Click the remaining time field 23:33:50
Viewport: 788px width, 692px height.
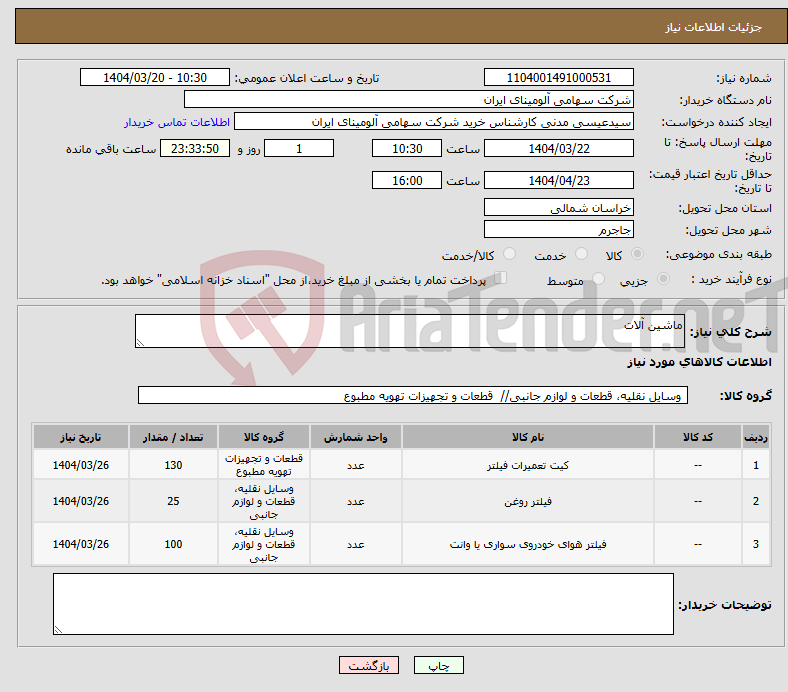pos(195,148)
